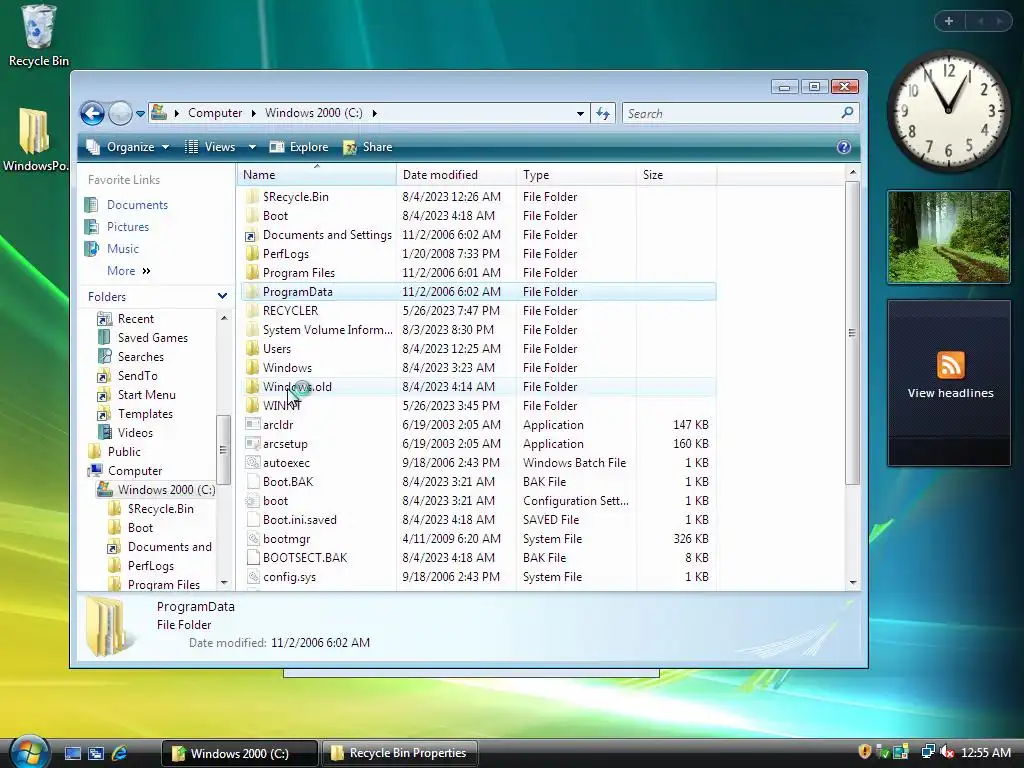This screenshot has width=1024, height=768.
Task: Expand arrow after Computer in breadcrumb
Action: (254, 113)
